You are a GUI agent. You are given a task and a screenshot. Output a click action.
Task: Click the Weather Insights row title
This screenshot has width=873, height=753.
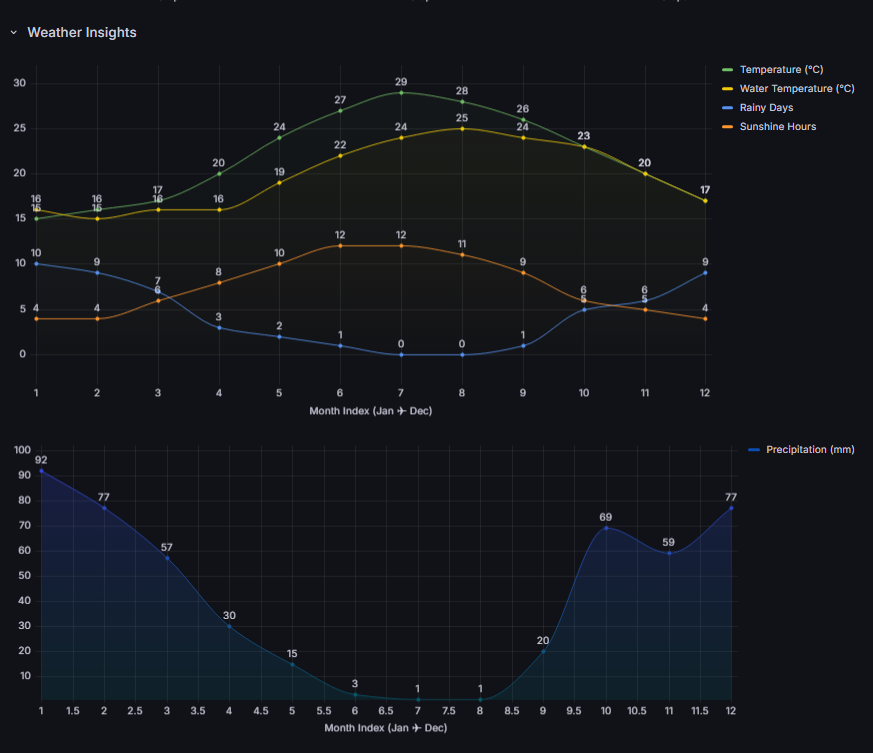point(82,33)
